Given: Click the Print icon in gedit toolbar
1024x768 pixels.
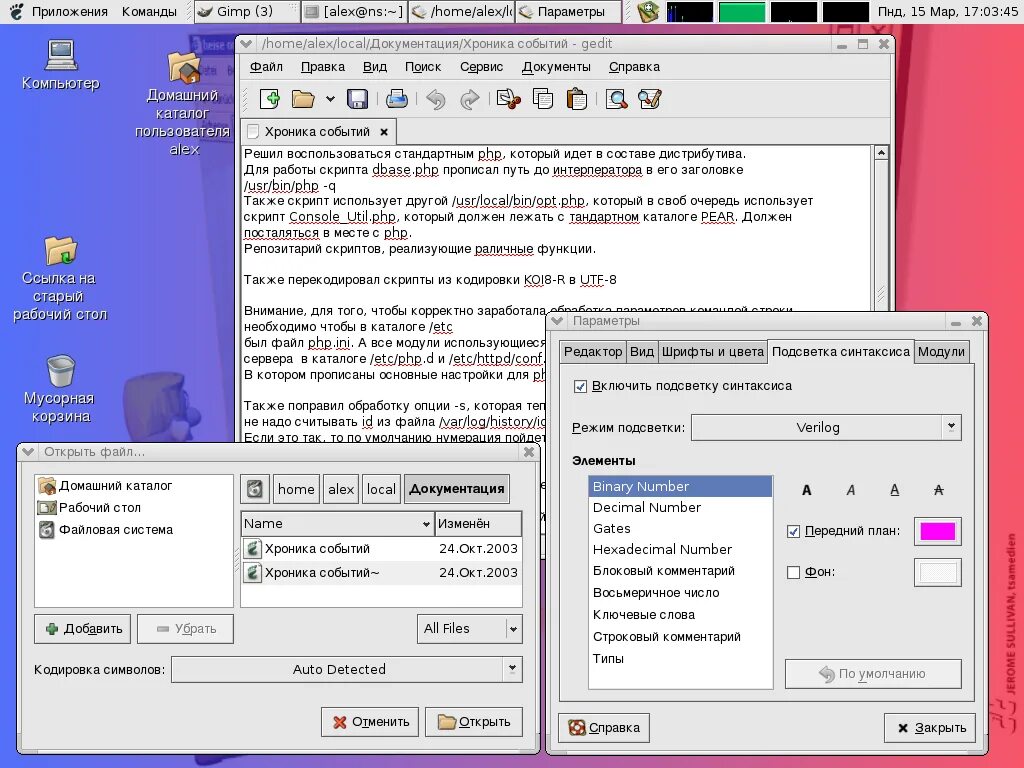Looking at the screenshot, I should pos(396,99).
